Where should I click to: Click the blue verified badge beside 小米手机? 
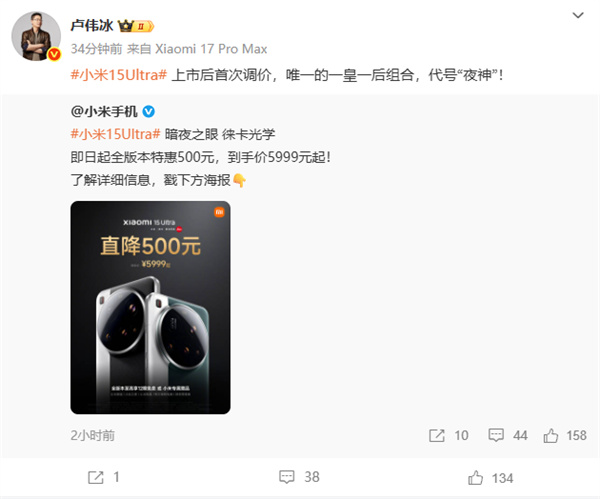click(148, 111)
